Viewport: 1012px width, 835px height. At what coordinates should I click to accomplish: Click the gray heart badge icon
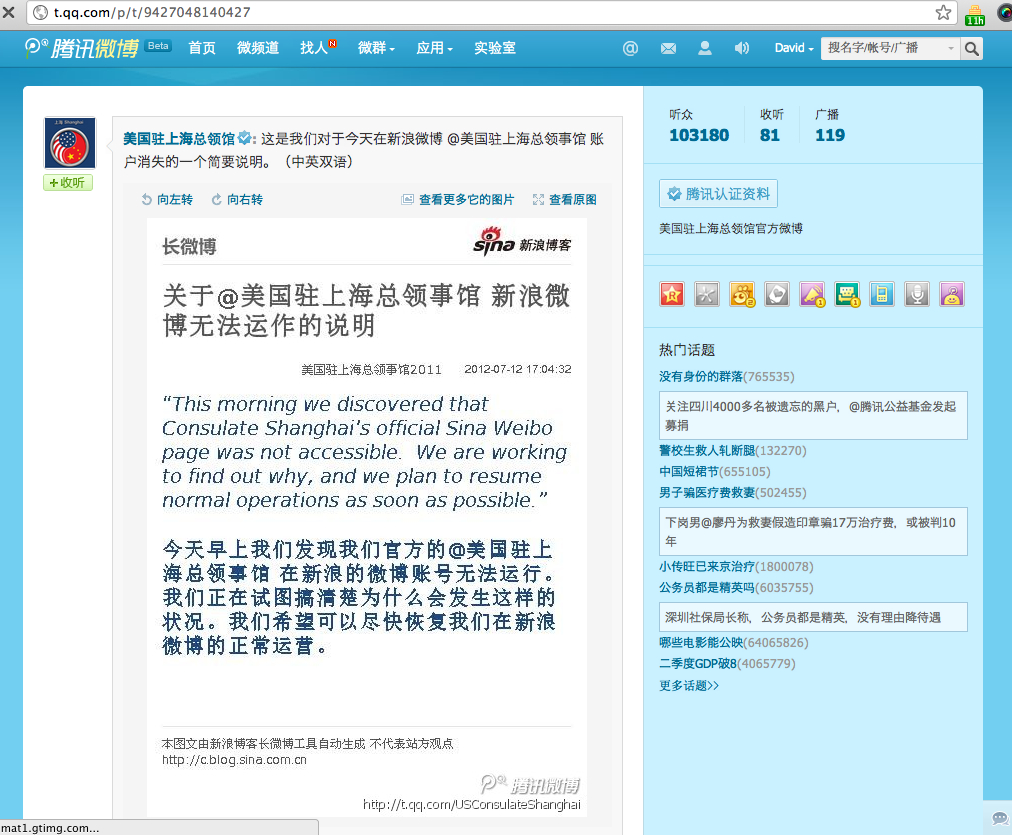tap(776, 294)
